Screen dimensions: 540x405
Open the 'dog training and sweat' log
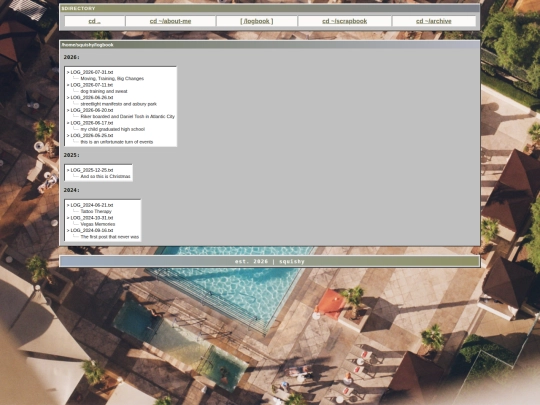coord(104,91)
